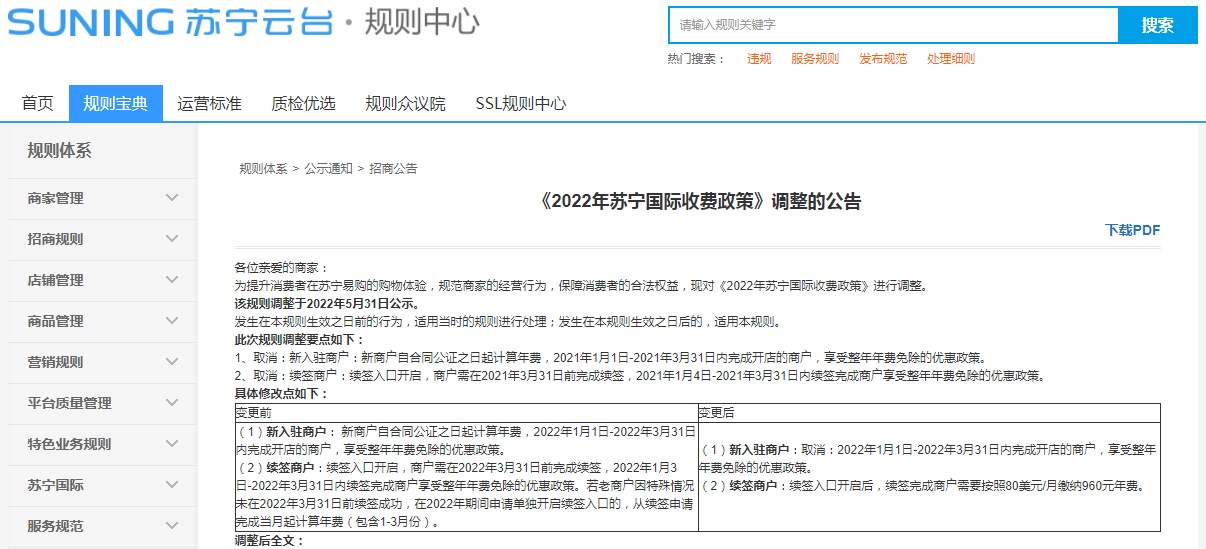Open the 质检优选 tab

click(x=303, y=103)
